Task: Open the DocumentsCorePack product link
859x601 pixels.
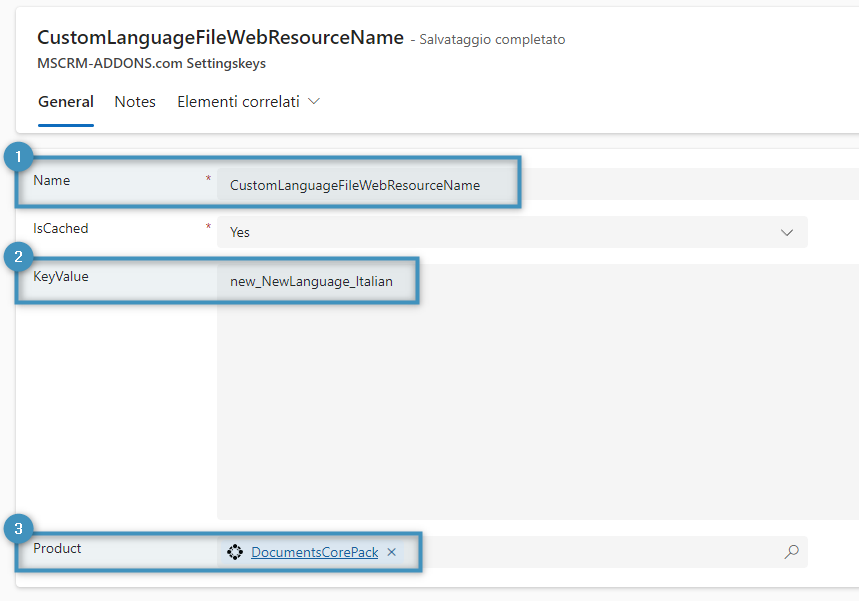Action: [314, 552]
